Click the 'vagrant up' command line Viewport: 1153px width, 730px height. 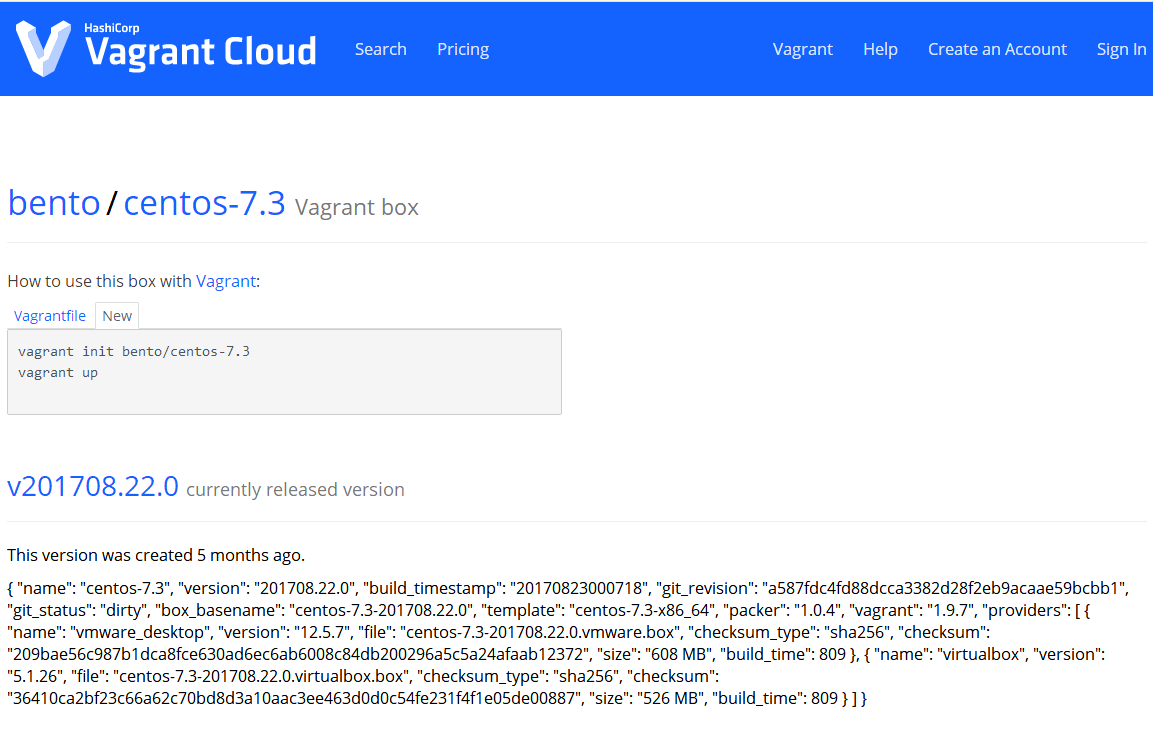(58, 372)
